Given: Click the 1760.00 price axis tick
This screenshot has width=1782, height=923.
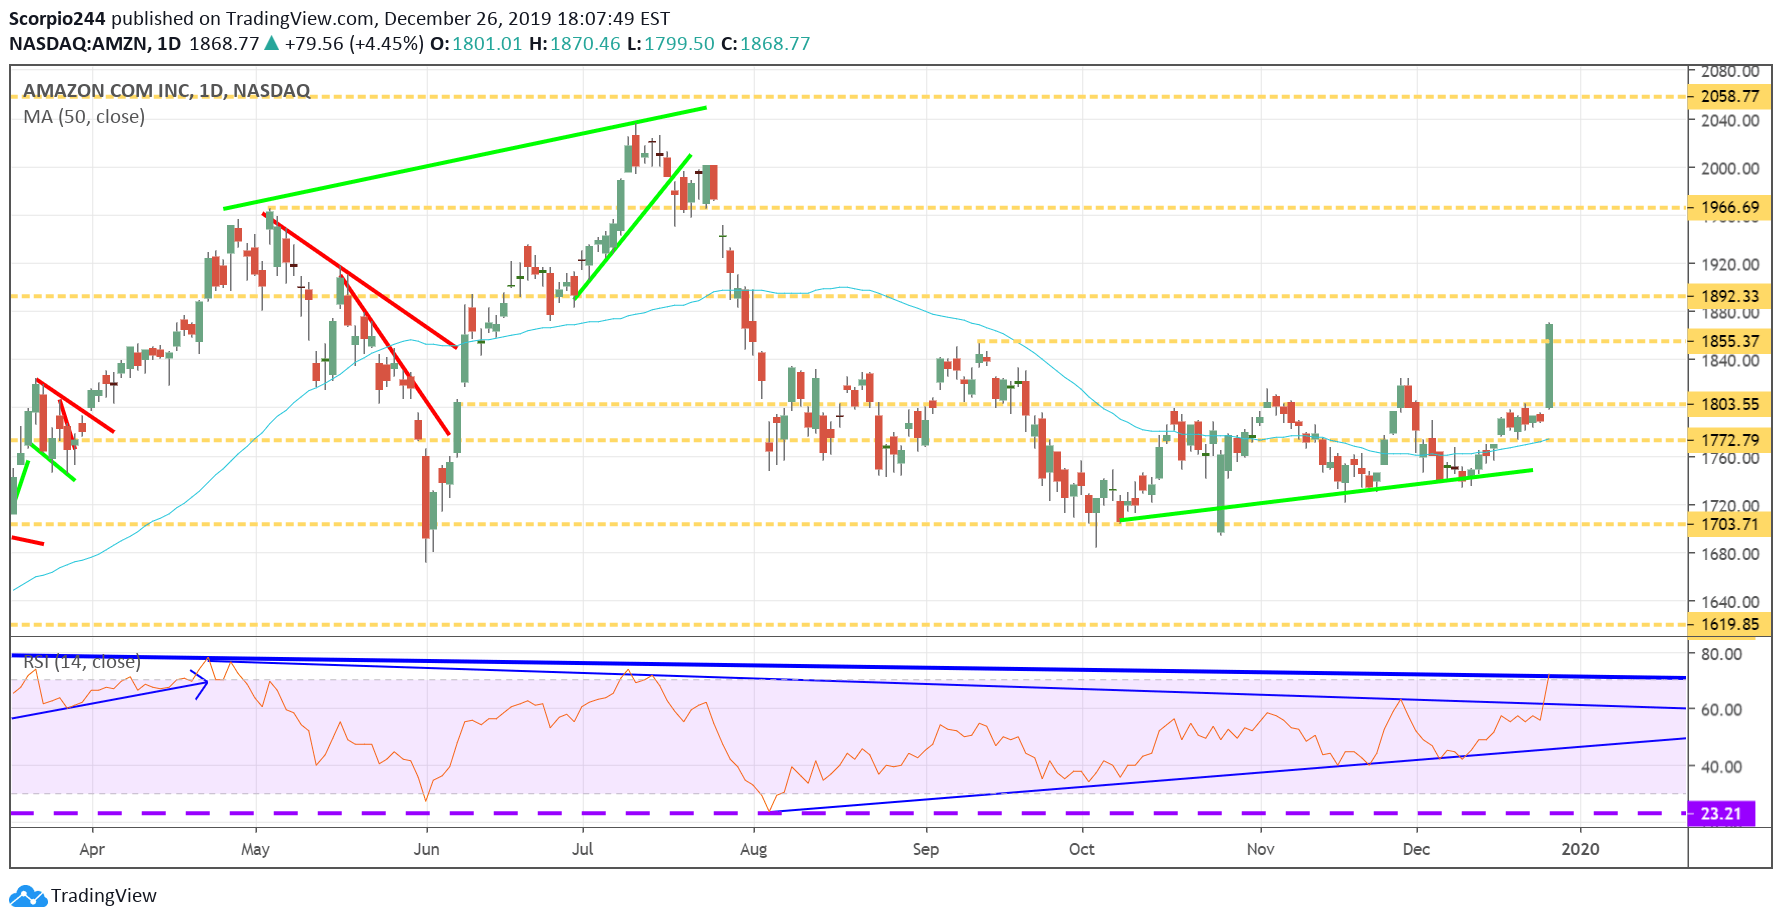Looking at the screenshot, I should tap(1731, 459).
